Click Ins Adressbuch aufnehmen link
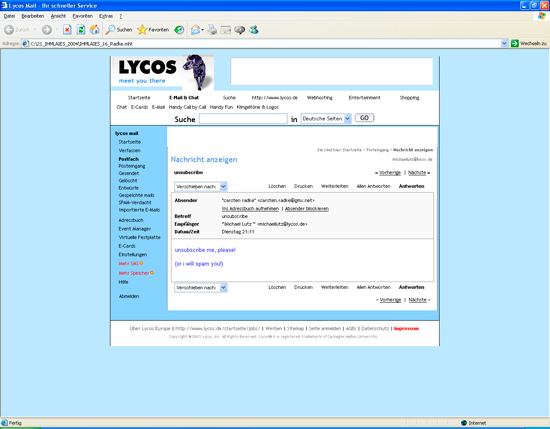This screenshot has width=550, height=429. [250, 209]
